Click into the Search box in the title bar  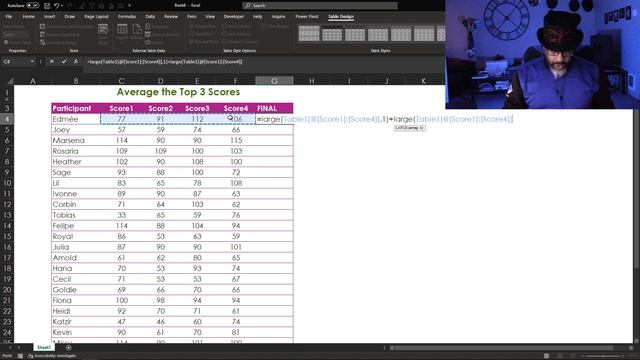(320, 5)
